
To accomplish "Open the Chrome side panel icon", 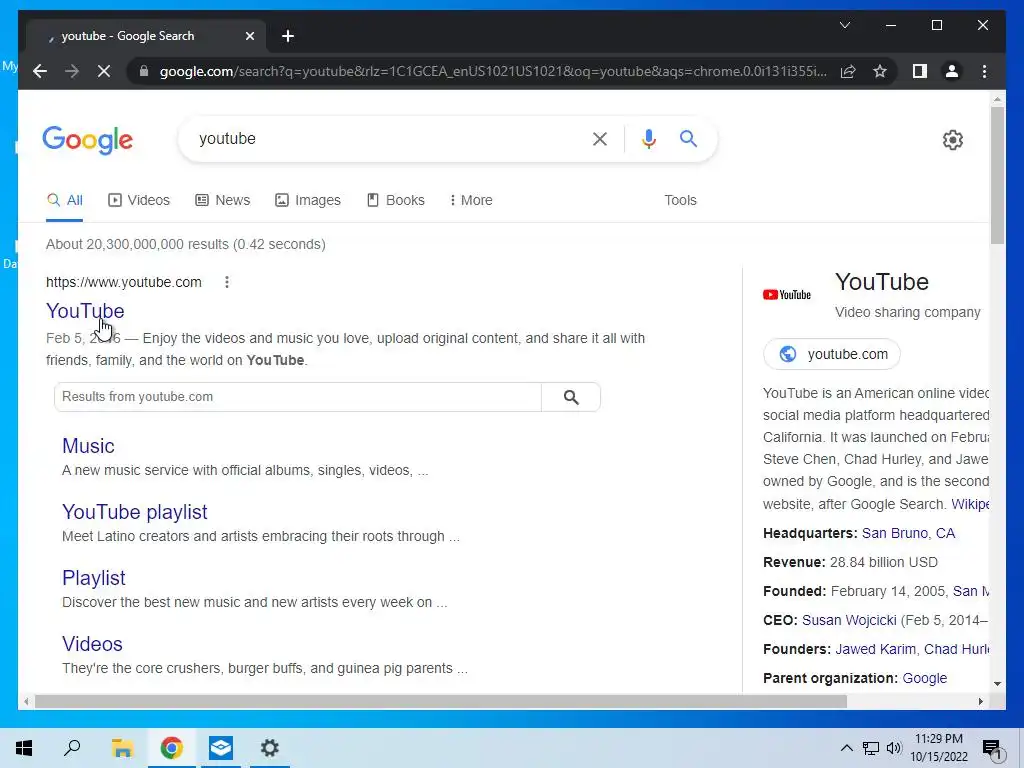I will click(x=920, y=71).
